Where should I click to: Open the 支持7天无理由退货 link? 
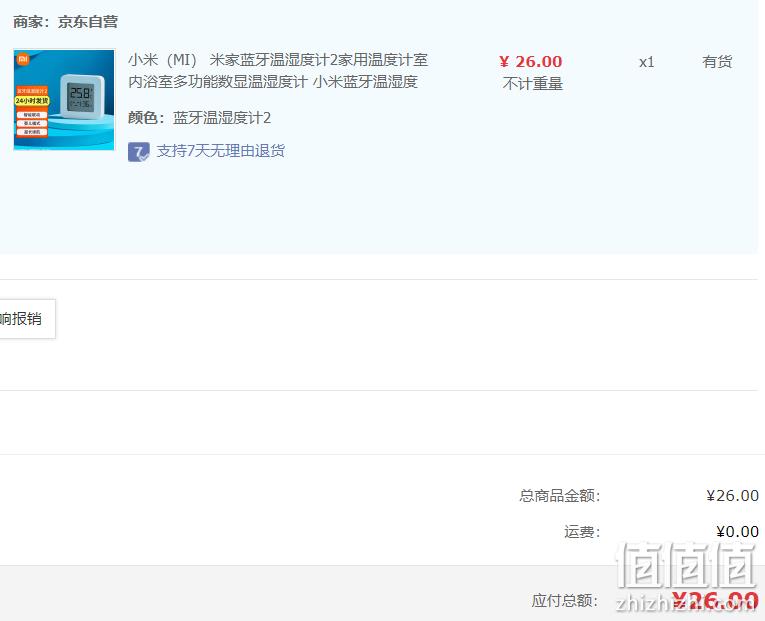[221, 151]
